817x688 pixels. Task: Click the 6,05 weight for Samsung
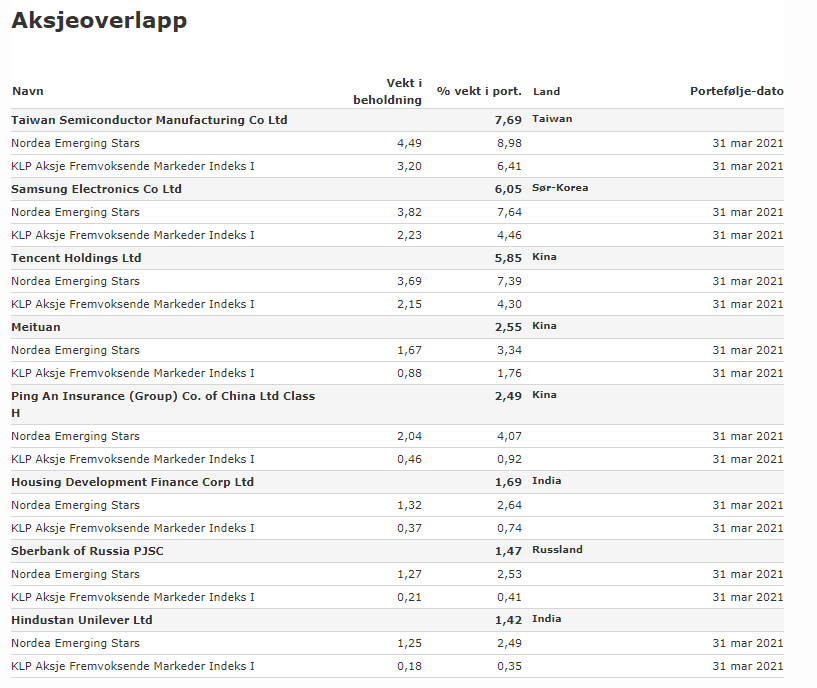tap(508, 189)
